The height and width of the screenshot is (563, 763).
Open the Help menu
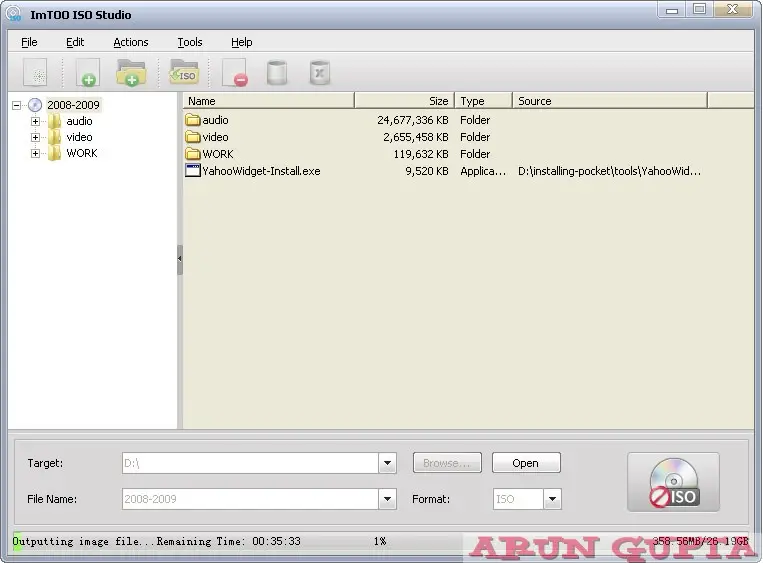pos(241,42)
